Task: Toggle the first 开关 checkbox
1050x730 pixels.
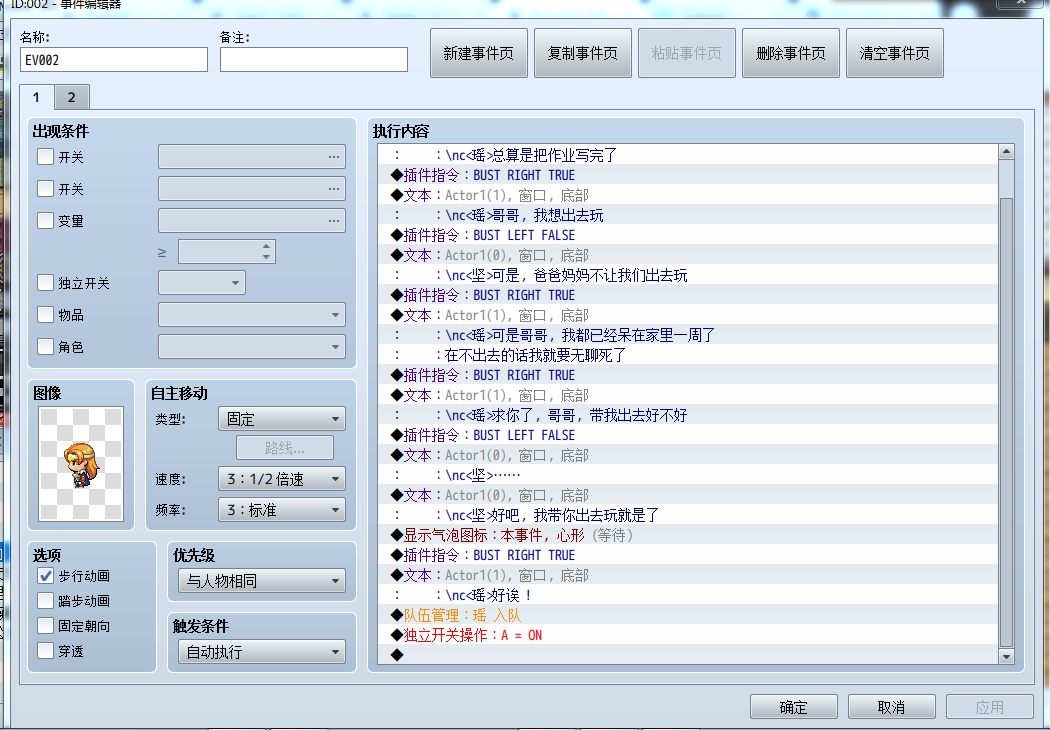Action: pos(46,157)
